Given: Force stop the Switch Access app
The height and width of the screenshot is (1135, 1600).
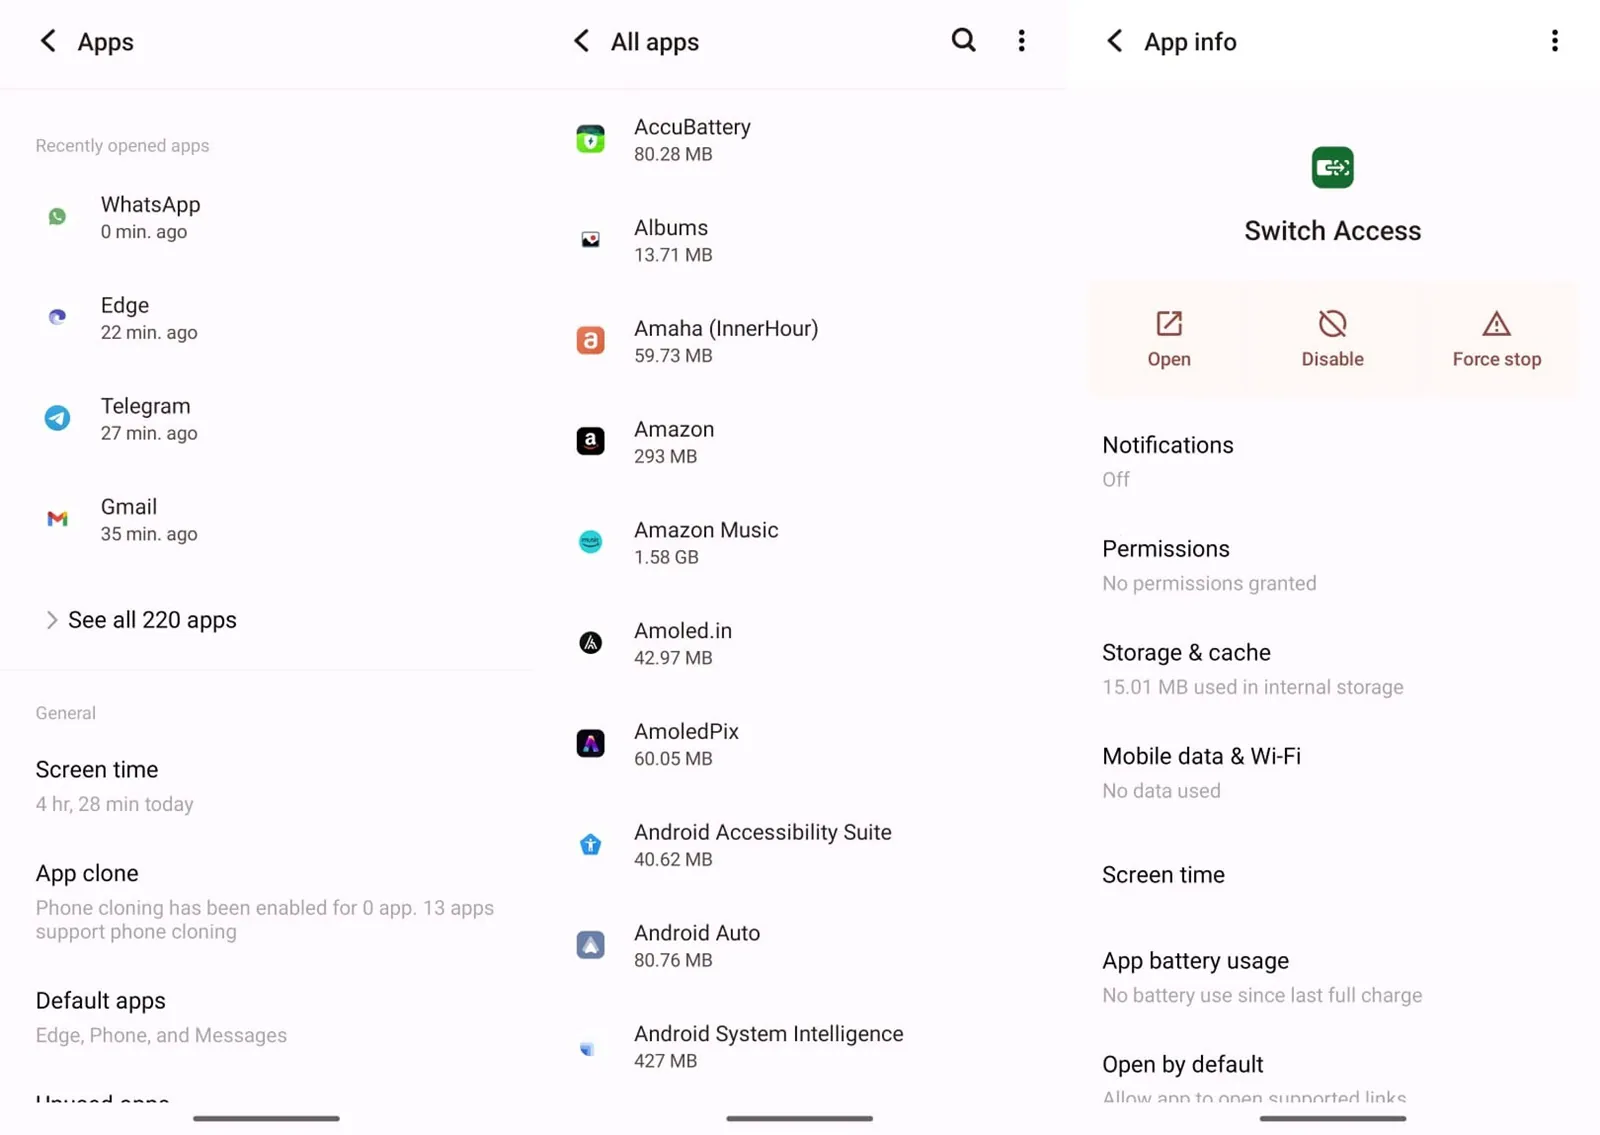Looking at the screenshot, I should click(1495, 338).
